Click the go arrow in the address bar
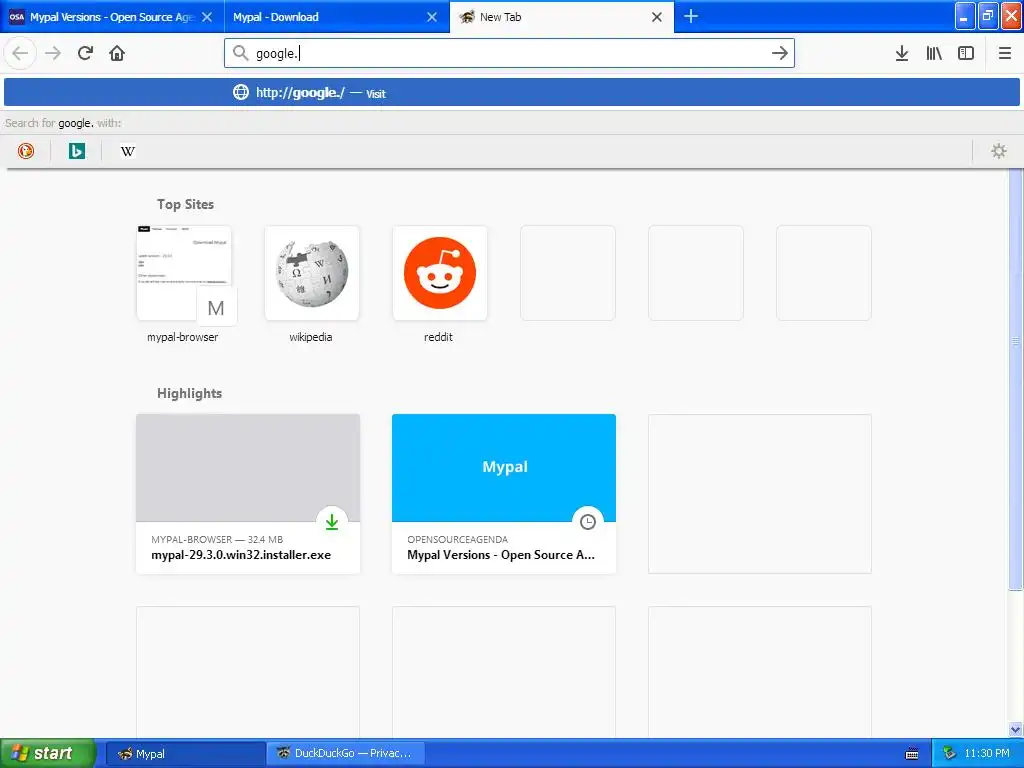 coord(779,53)
